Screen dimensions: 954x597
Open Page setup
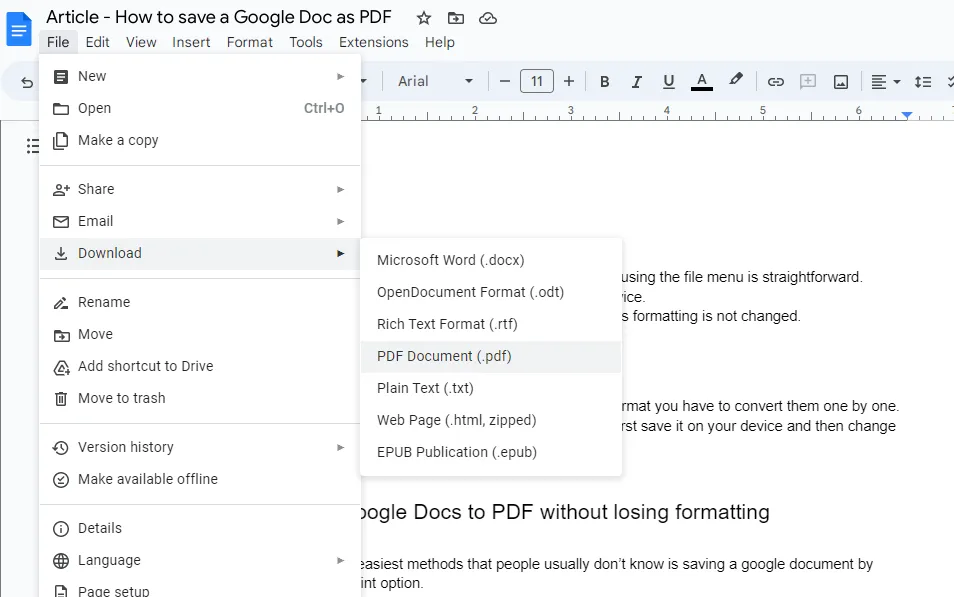(200, 589)
